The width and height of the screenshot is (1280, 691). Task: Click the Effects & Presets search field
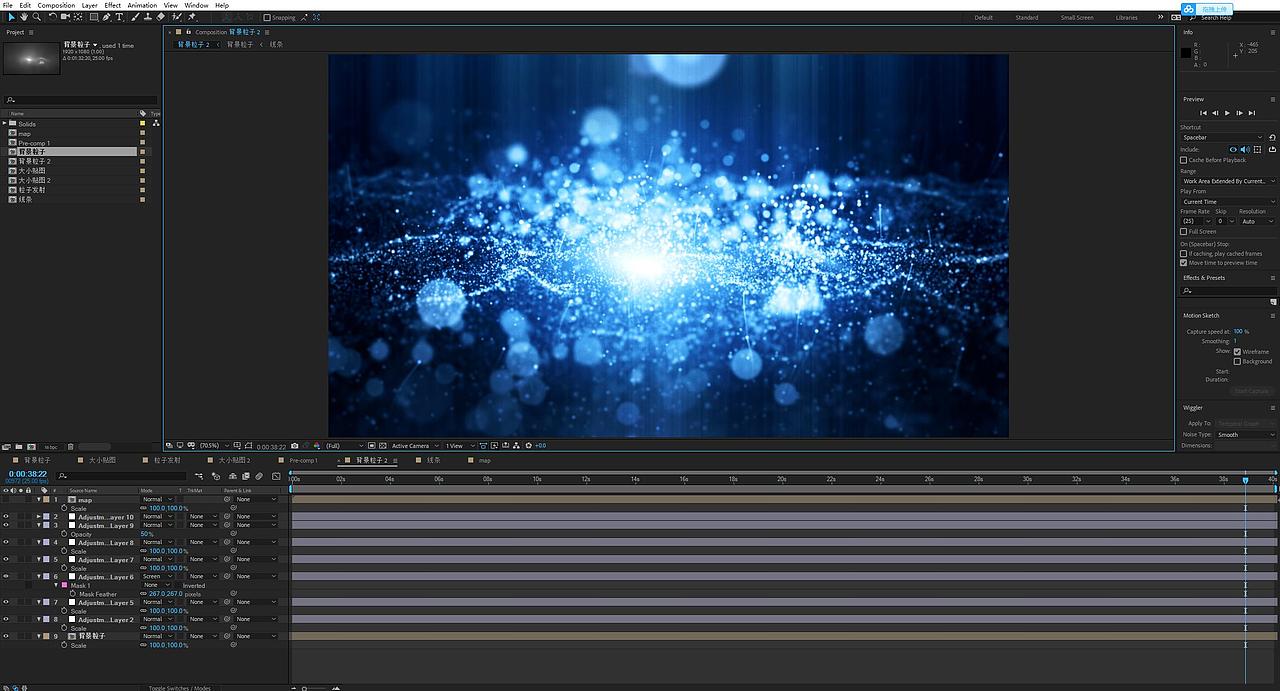(1229, 290)
